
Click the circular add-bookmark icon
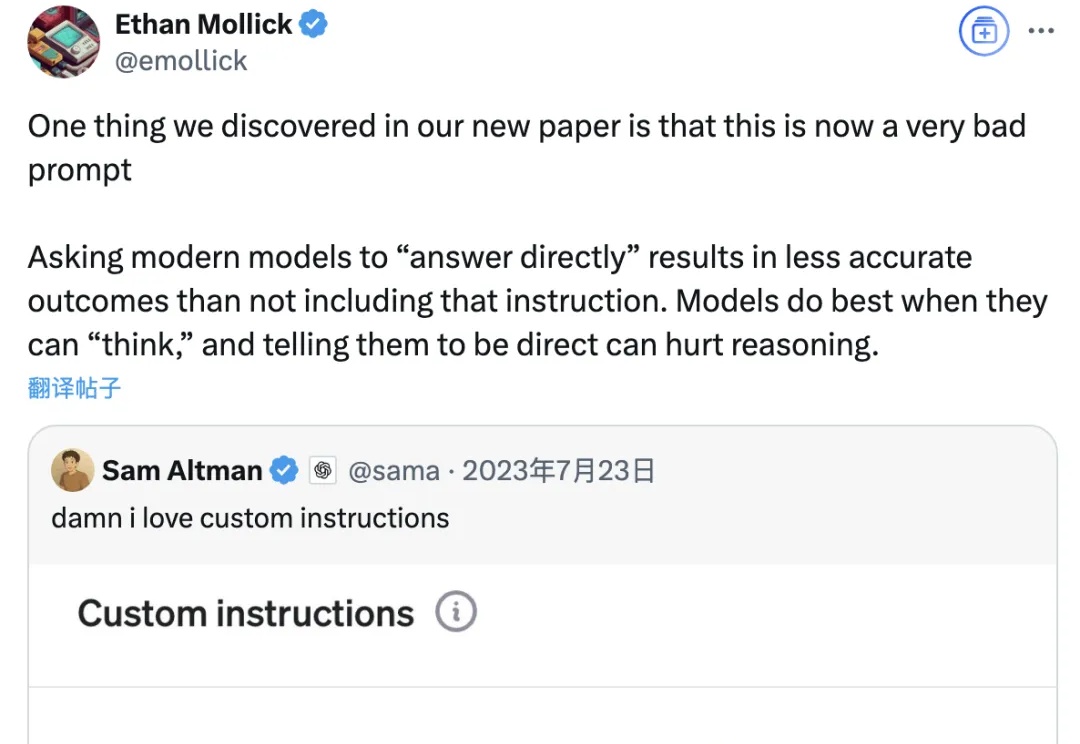(984, 31)
